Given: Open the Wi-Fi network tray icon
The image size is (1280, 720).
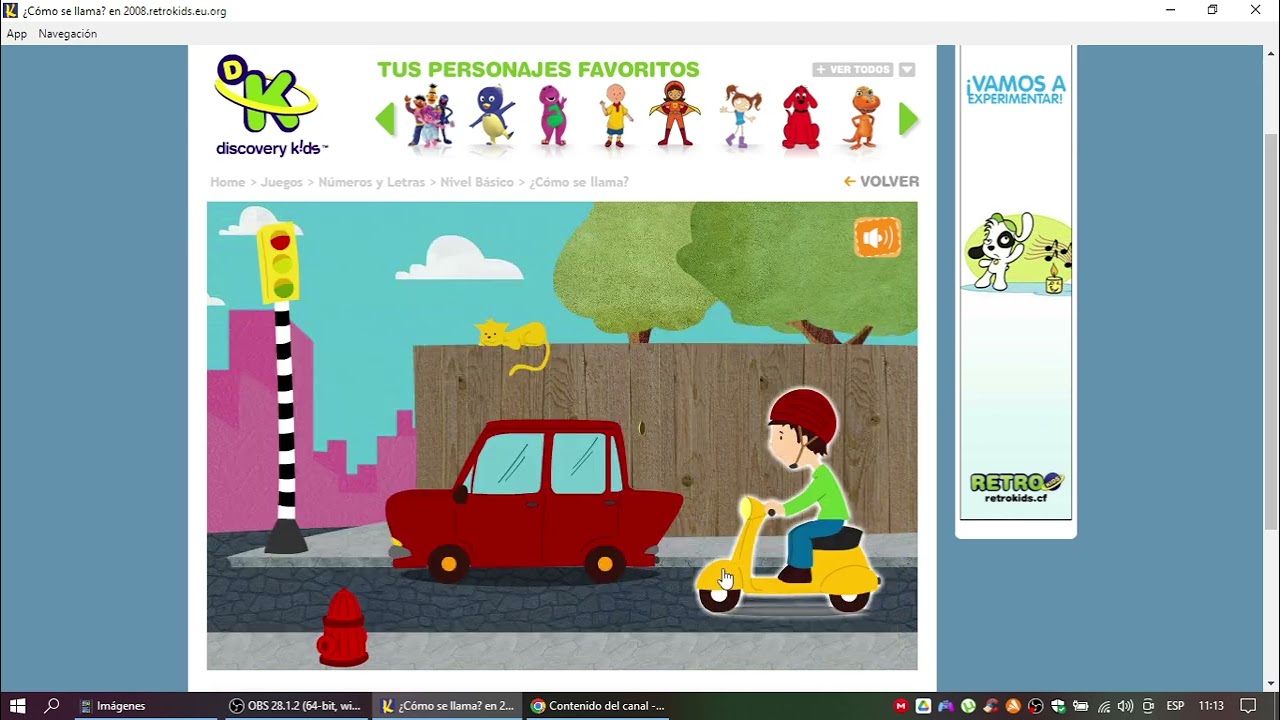Looking at the screenshot, I should [1104, 706].
